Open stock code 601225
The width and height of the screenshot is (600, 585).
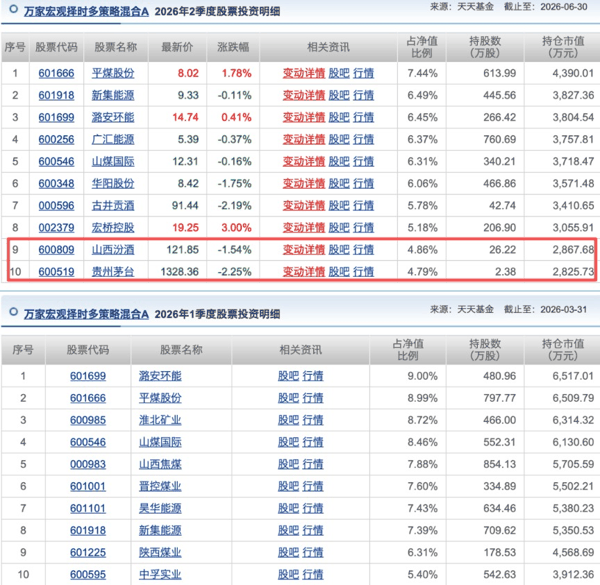tap(88, 553)
